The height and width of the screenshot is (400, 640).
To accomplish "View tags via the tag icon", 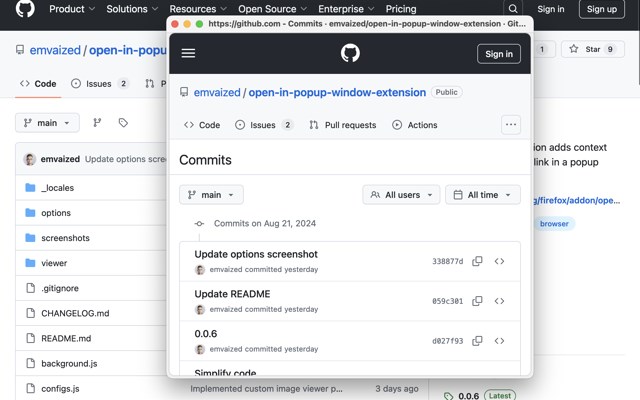I will [x=123, y=122].
